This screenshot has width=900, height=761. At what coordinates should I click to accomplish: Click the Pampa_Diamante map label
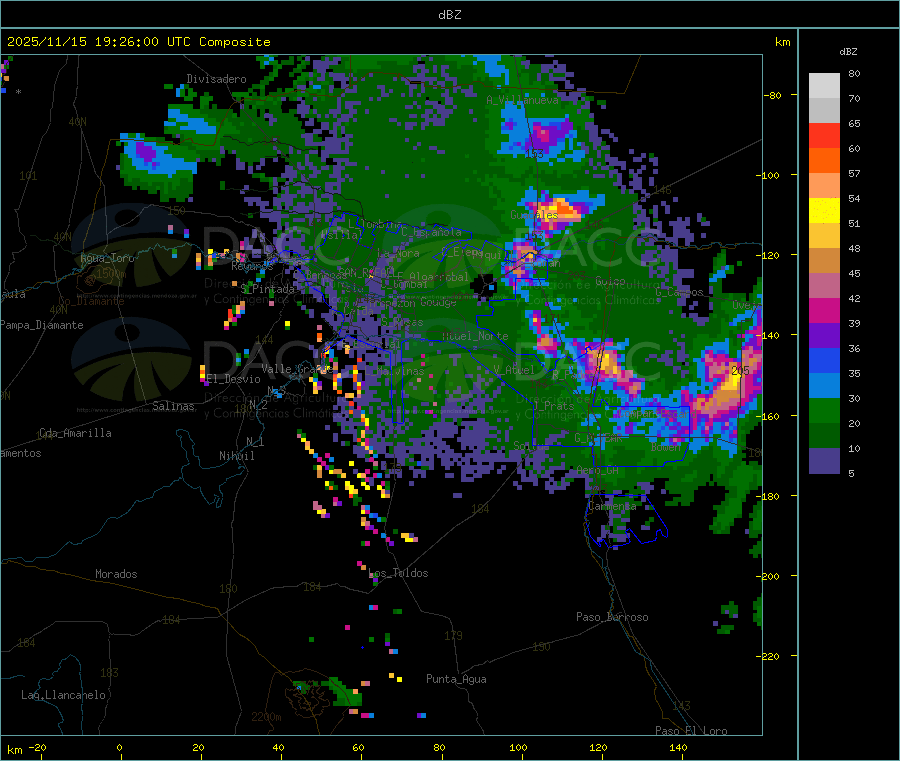tap(42, 325)
